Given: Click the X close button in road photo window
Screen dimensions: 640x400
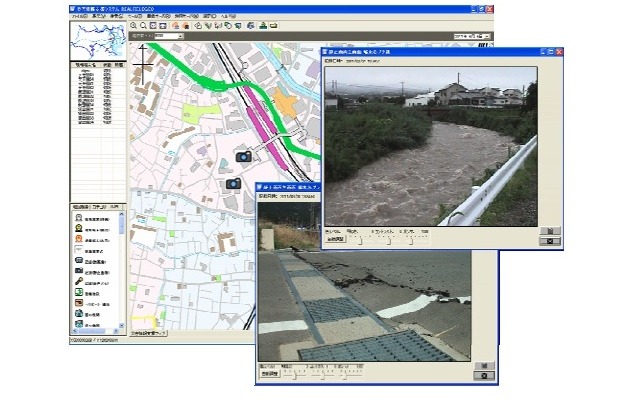Looking at the screenshot, I should click(484, 376).
